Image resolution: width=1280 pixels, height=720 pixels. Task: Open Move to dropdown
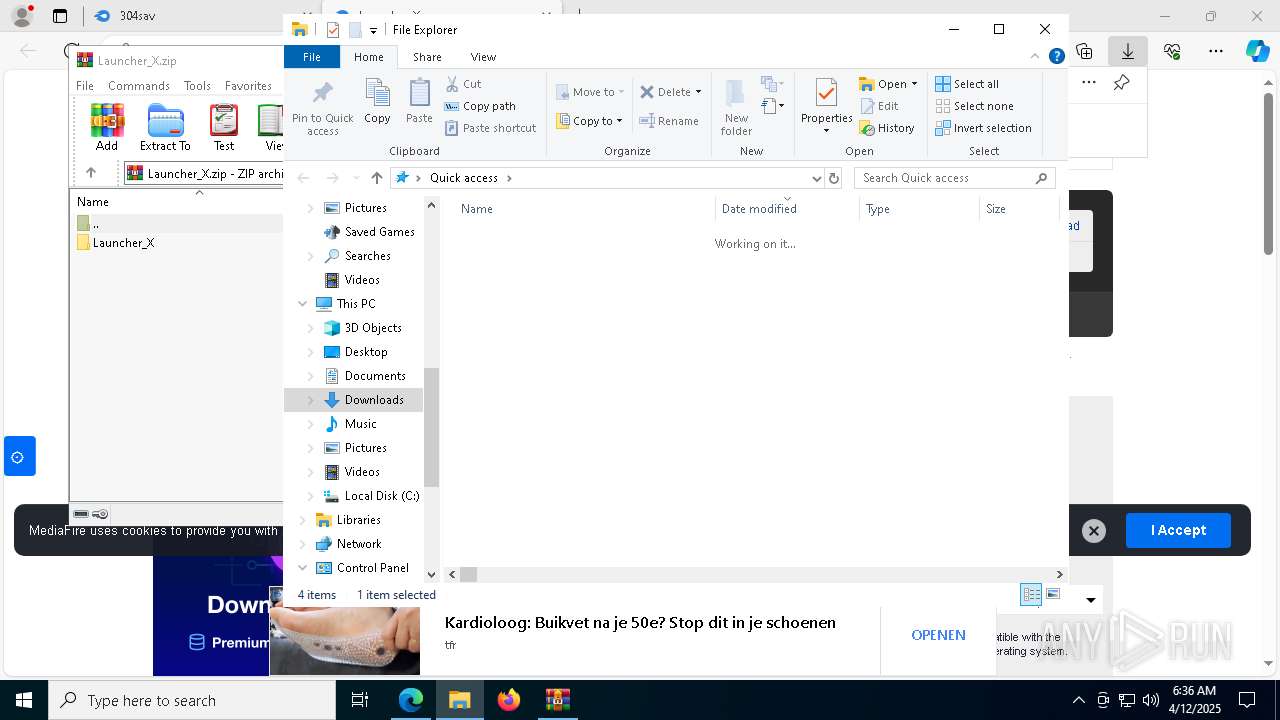589,92
